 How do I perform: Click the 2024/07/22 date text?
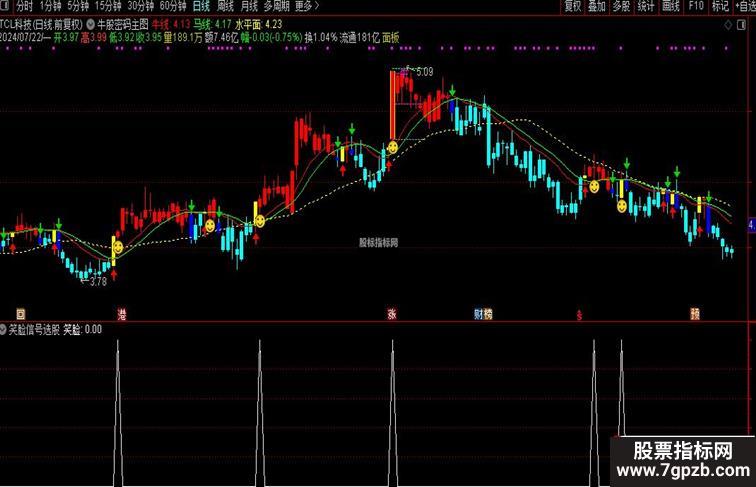tap(22, 38)
